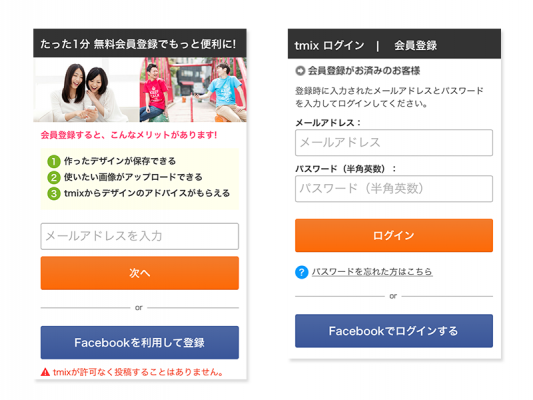This screenshot has height=400, width=533.
Task: Click the red warning triangle icon
Action: [45, 372]
